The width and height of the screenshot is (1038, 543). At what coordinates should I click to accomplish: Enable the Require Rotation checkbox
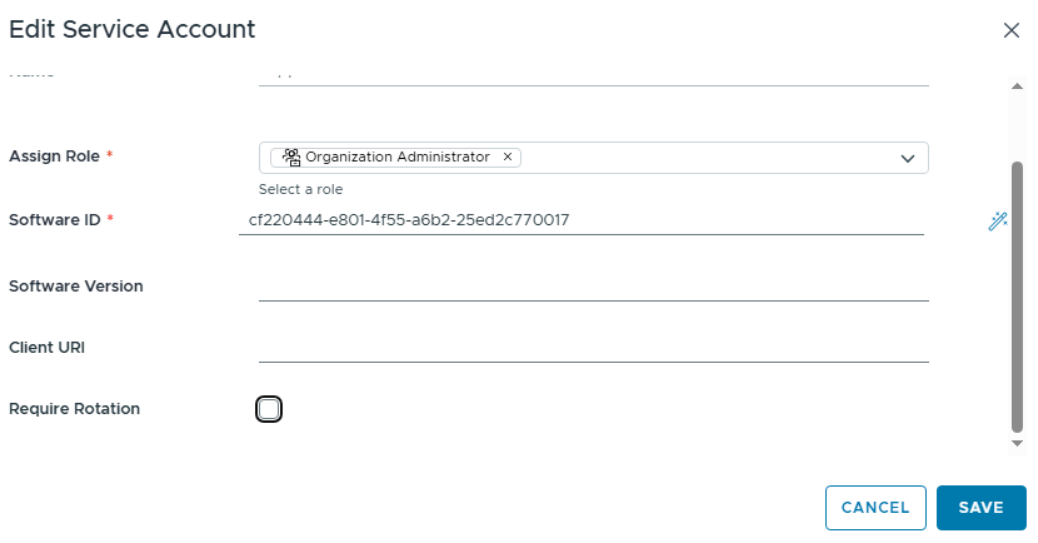[x=269, y=409]
